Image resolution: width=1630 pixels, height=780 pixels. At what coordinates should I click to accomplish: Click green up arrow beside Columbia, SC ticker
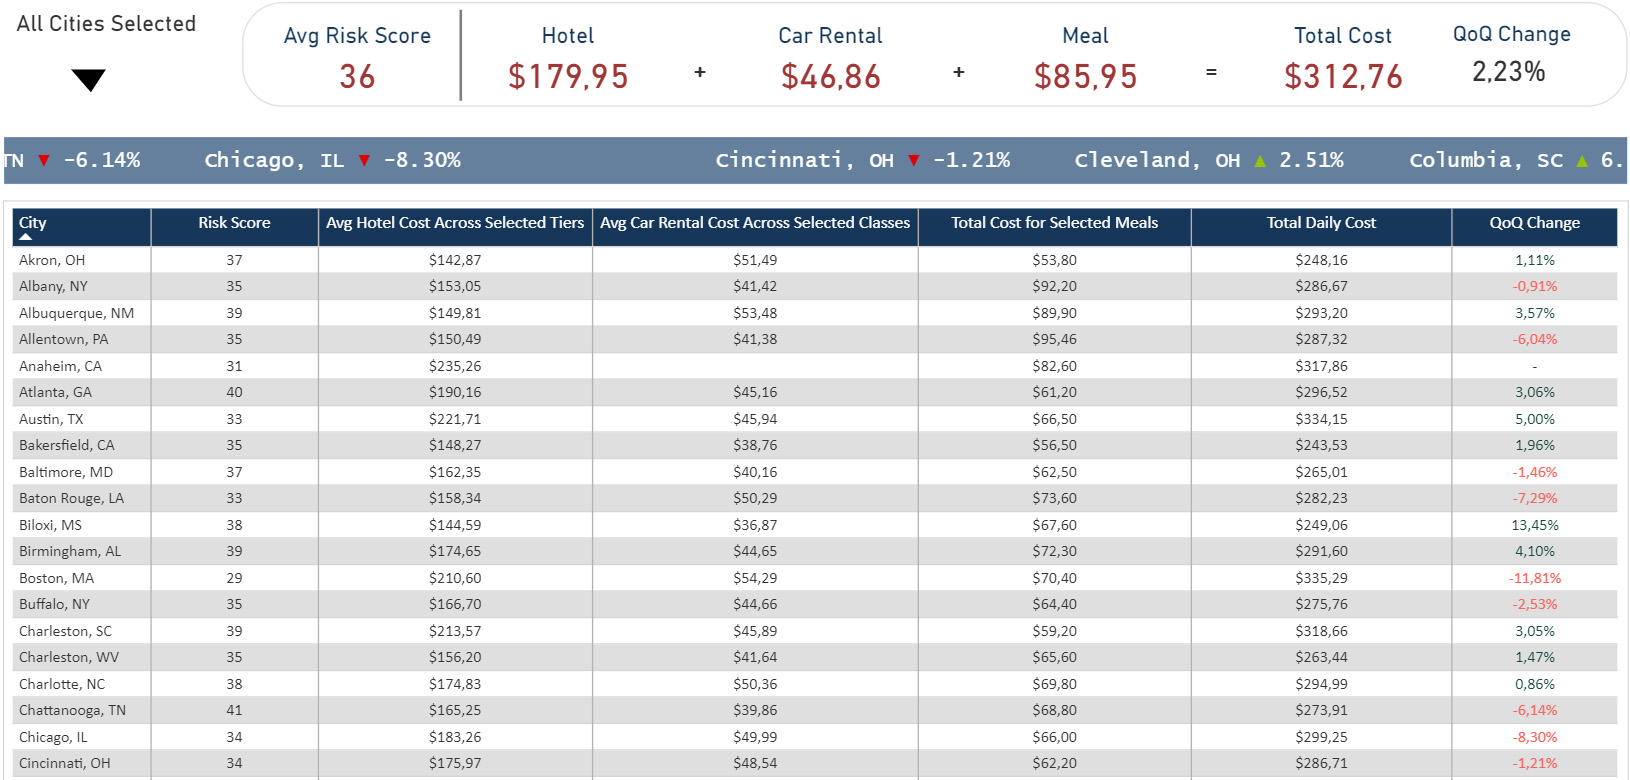tap(1582, 161)
